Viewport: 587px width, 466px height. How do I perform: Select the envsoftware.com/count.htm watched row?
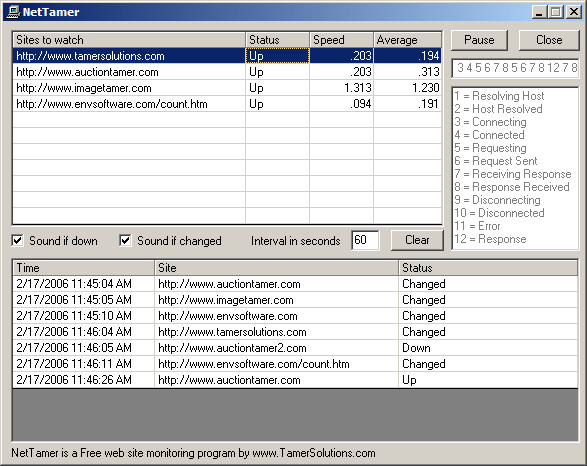tap(227, 104)
